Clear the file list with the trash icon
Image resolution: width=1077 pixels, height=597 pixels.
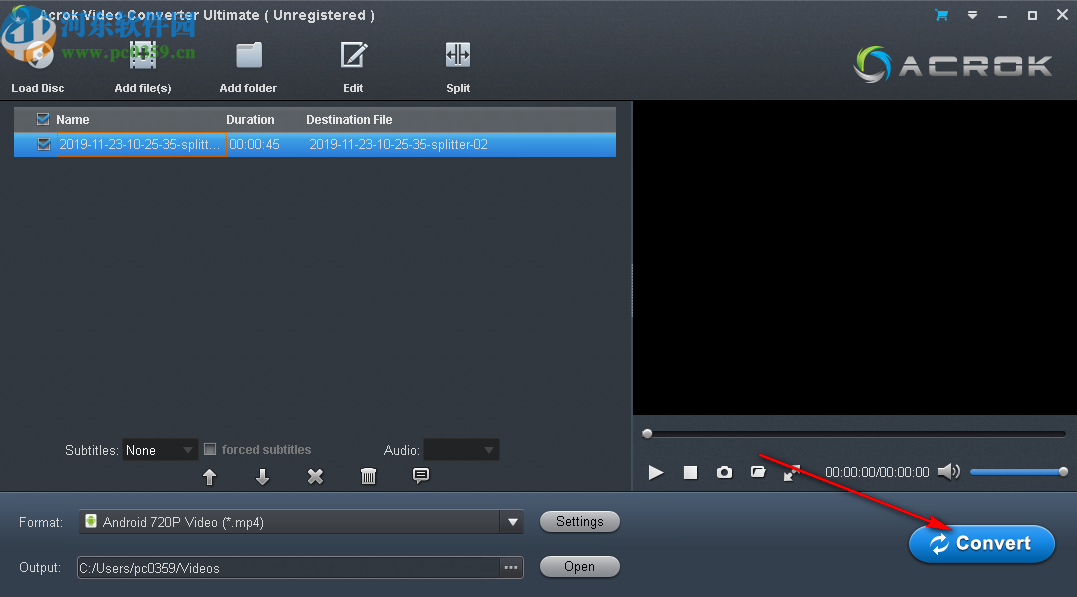pos(368,477)
